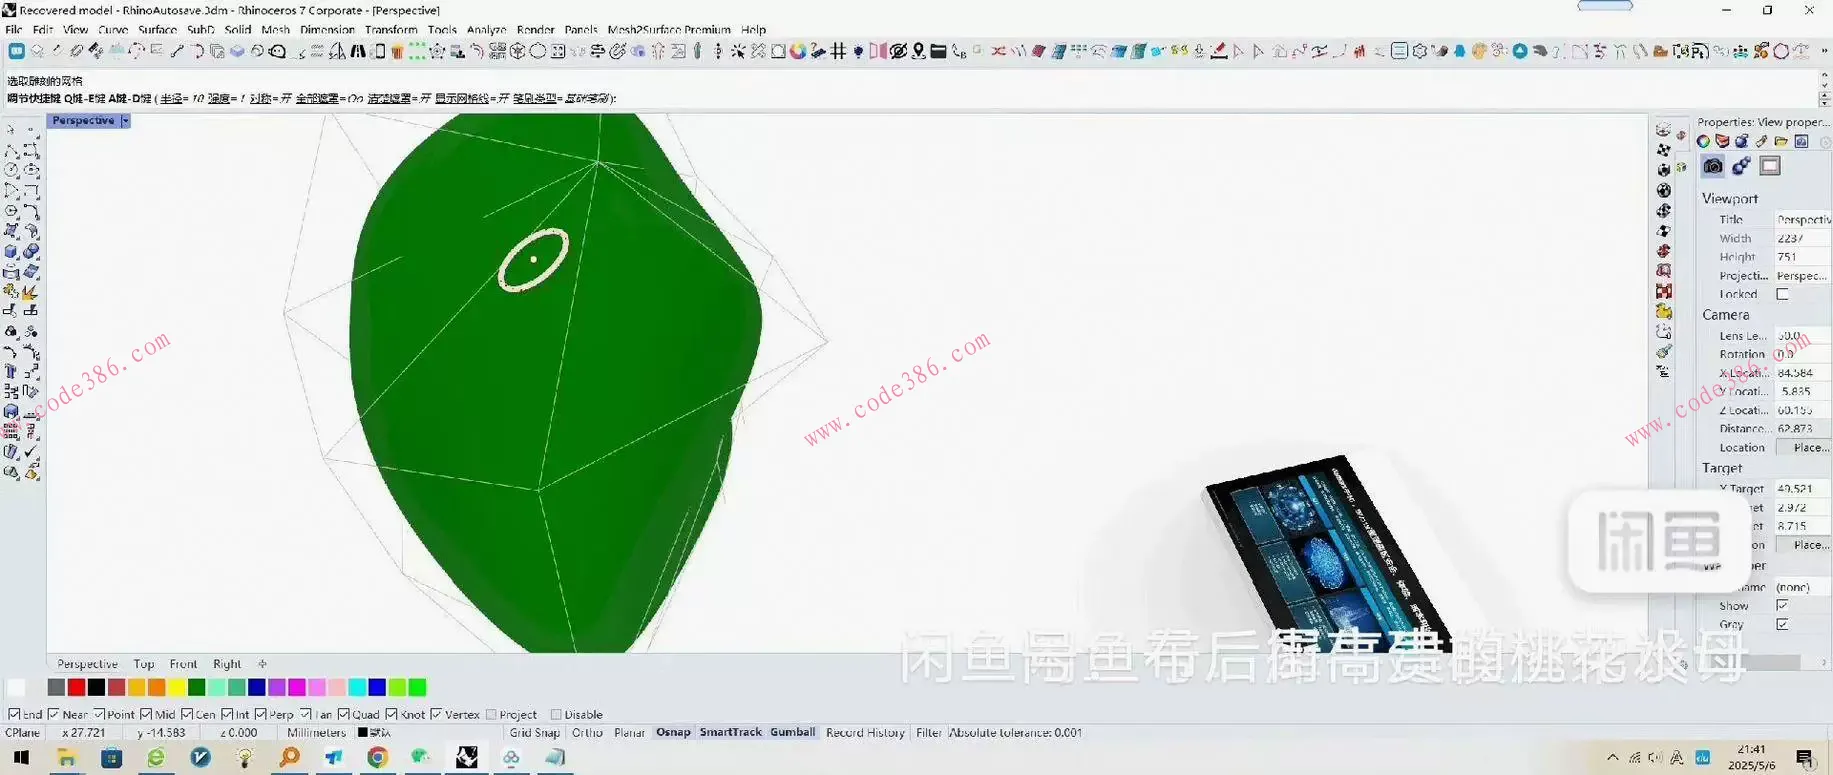1833x775 pixels.
Task: Click the red X-shaped toolbar icon
Action: tap(998, 51)
